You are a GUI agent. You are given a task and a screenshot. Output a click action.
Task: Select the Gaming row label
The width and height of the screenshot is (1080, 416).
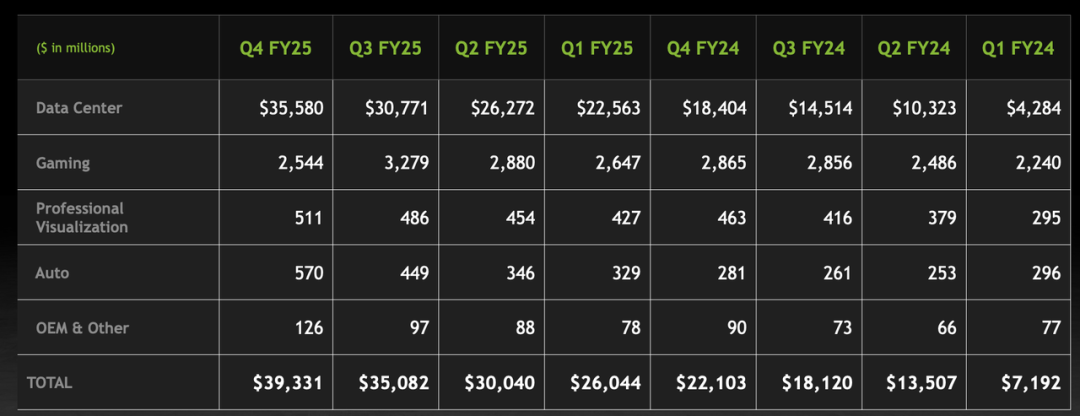[62, 163]
